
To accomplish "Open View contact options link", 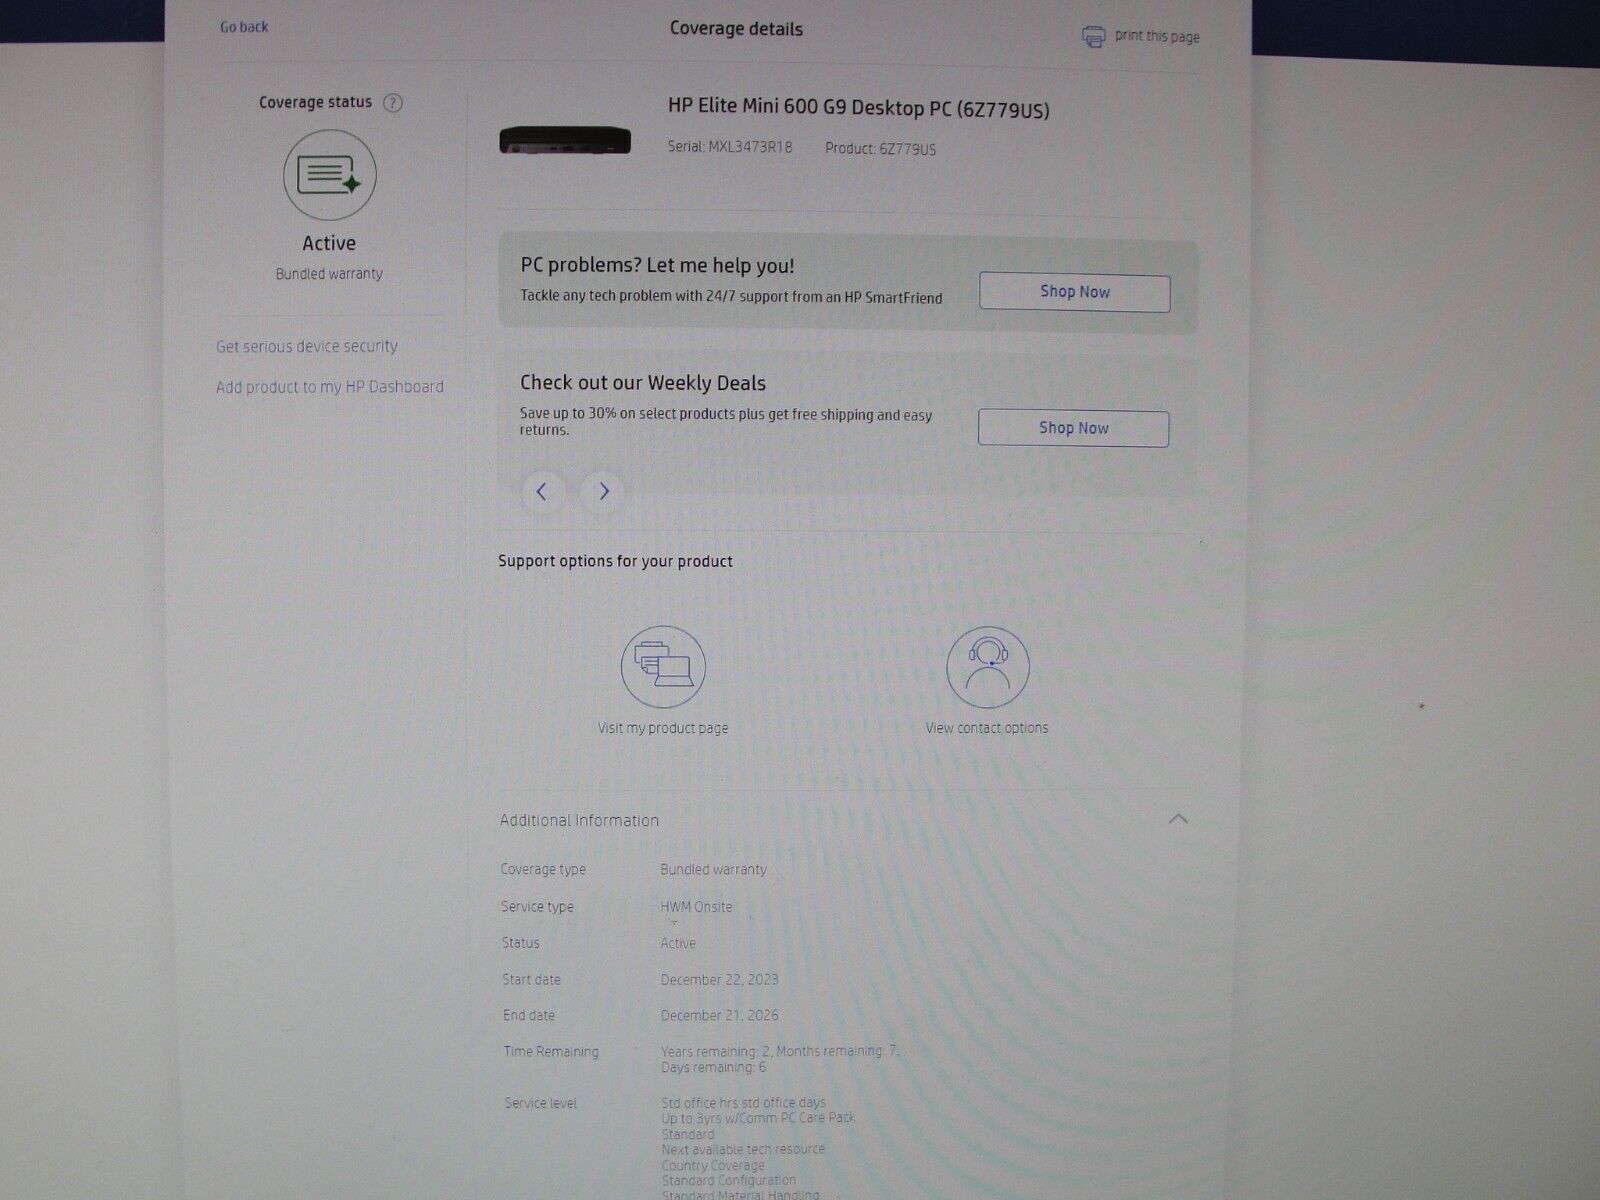I will click(x=987, y=728).
